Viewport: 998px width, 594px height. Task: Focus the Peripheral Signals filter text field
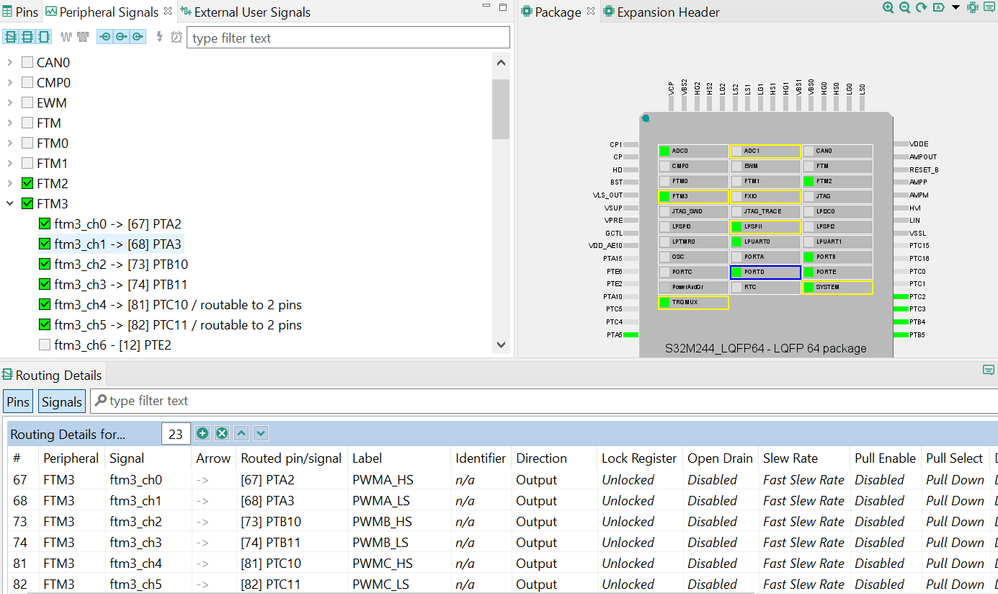[x=348, y=38]
